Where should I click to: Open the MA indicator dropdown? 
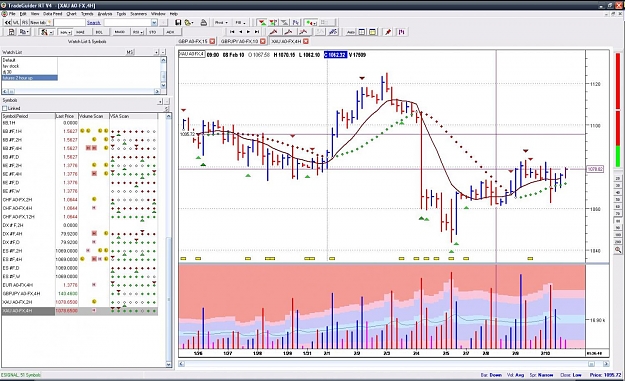coord(65,32)
